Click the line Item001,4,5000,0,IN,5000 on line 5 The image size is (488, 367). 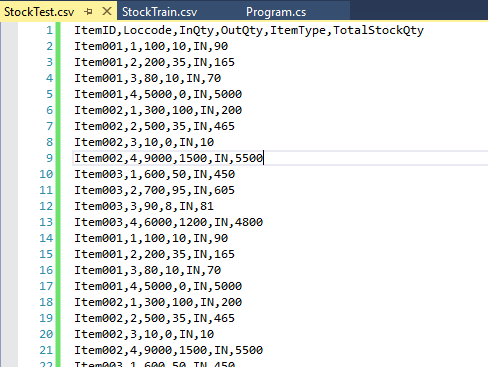pos(158,94)
